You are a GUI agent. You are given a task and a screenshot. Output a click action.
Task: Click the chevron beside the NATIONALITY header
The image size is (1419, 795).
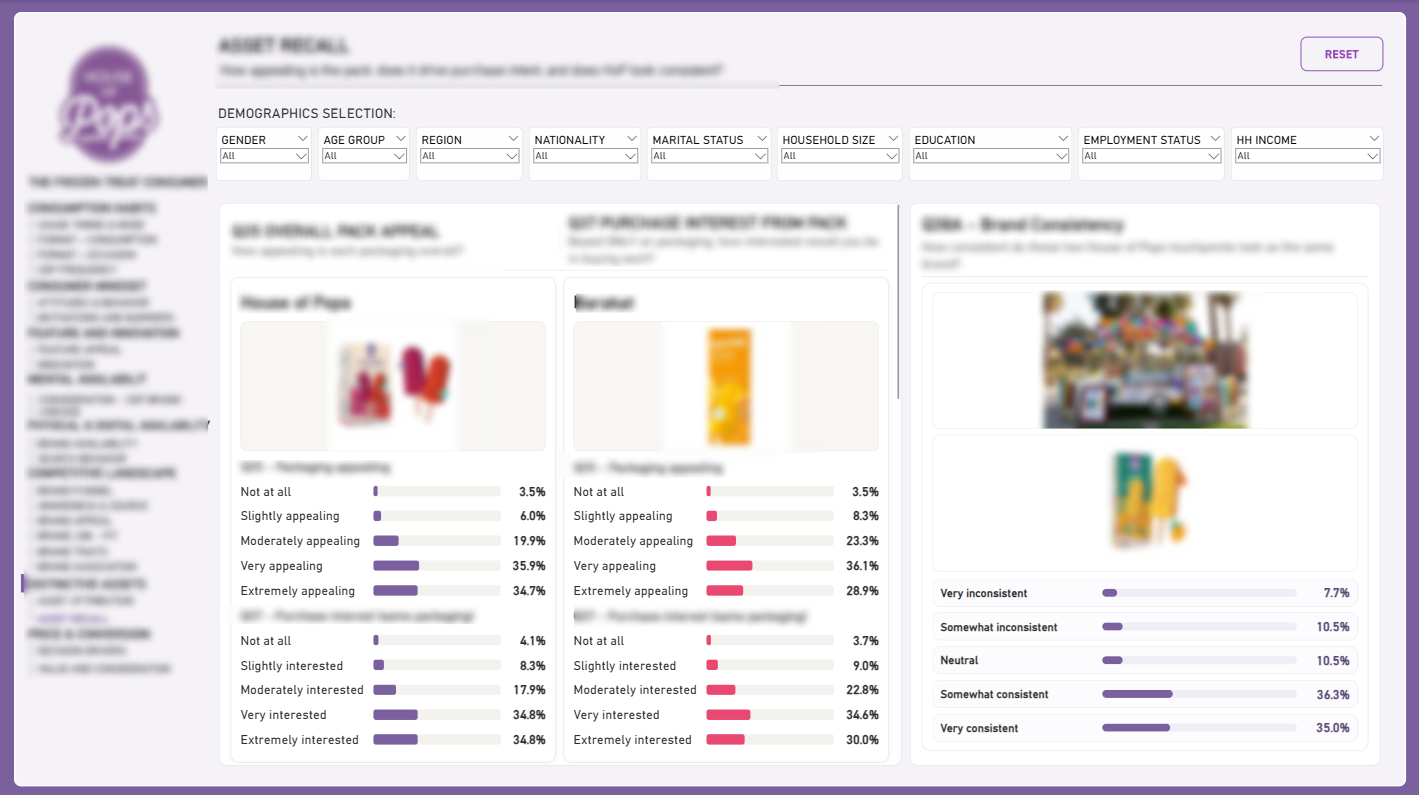(630, 138)
